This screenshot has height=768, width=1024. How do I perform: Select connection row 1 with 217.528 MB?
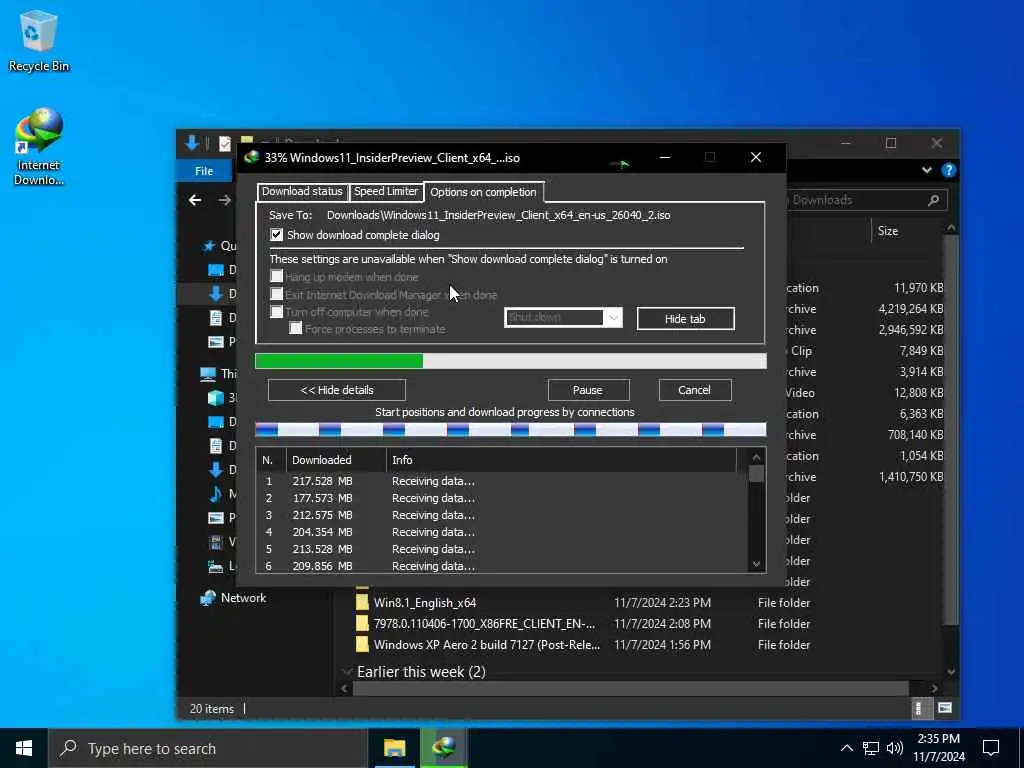click(502, 481)
